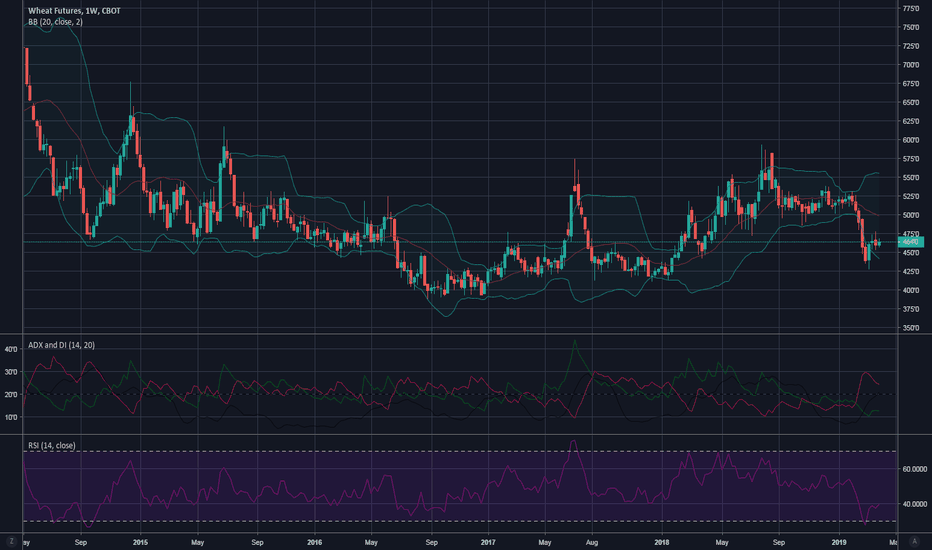Click the 2019 label on time axis

tap(839, 542)
